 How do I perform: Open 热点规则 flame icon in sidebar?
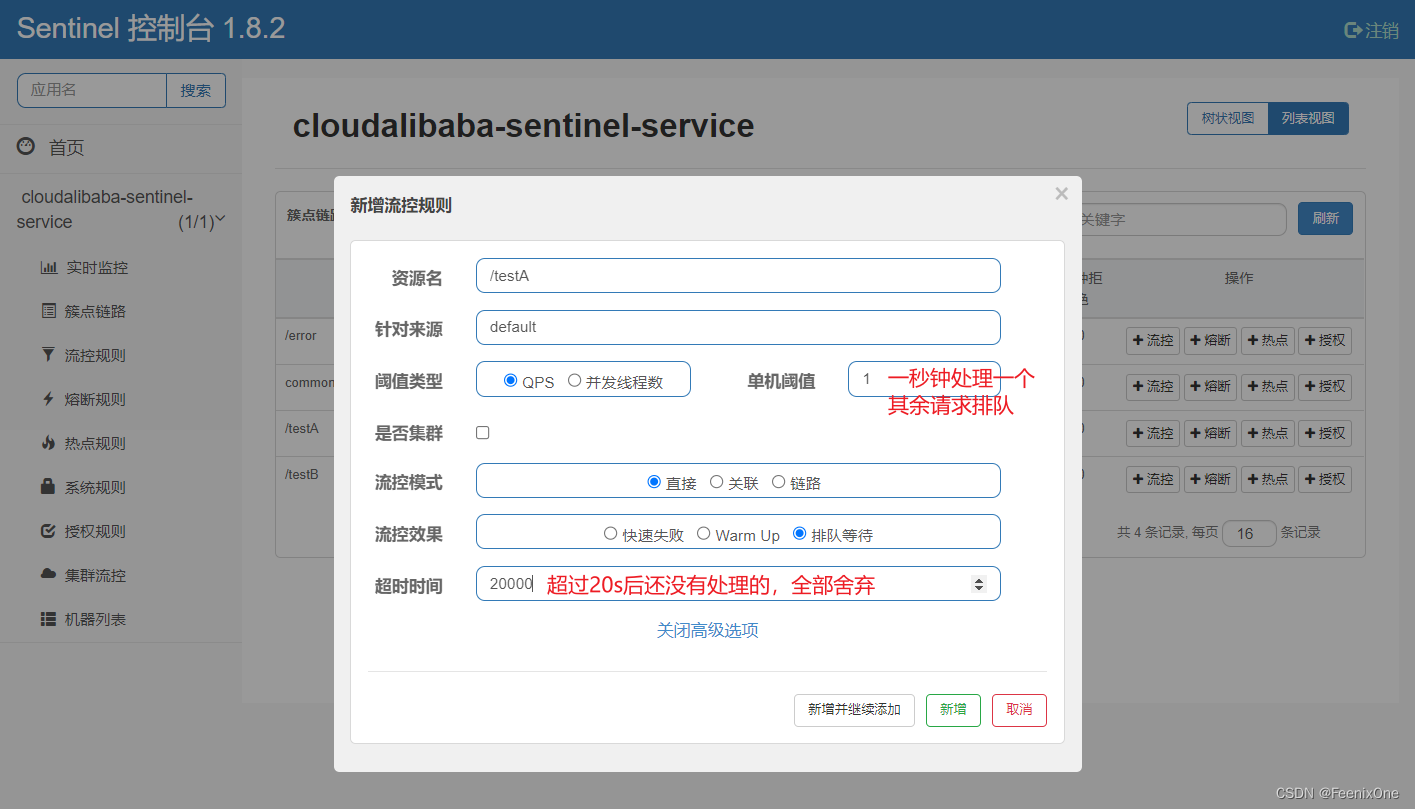48,443
